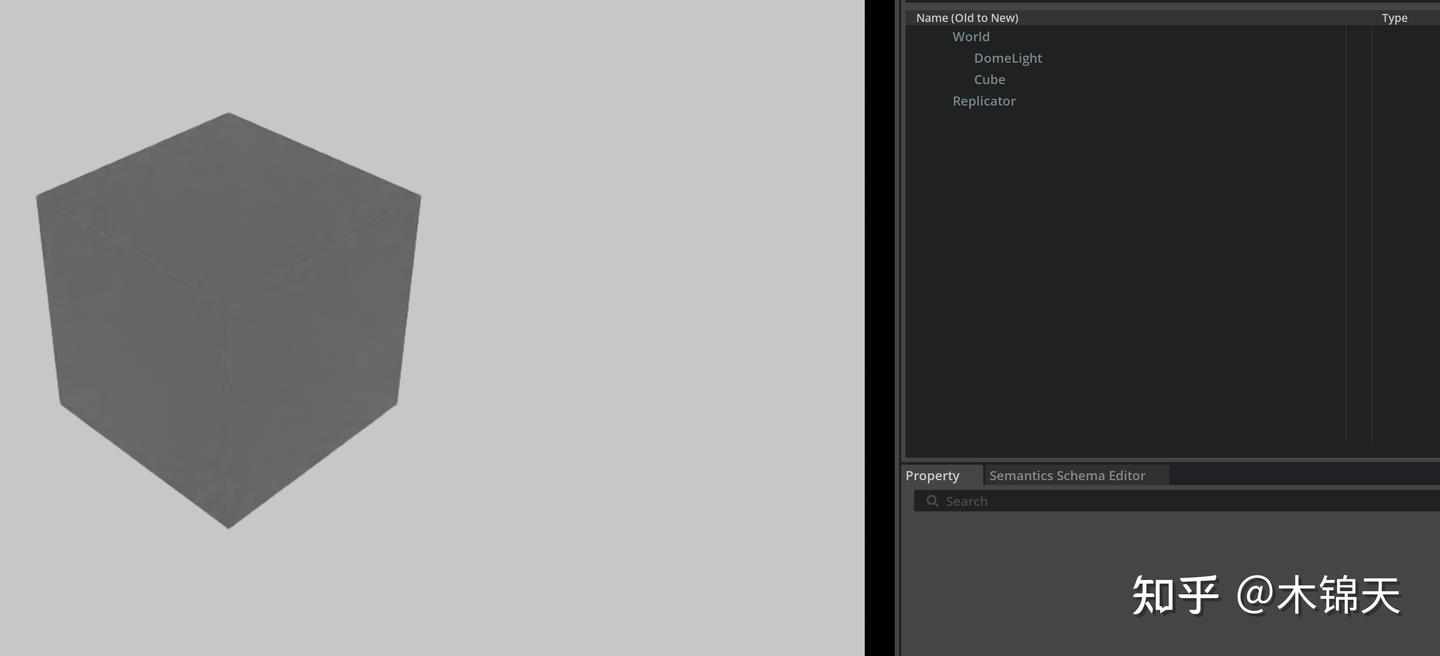Screen dimensions: 1440x656
Task: Click the search magnifier icon
Action: tap(932, 501)
